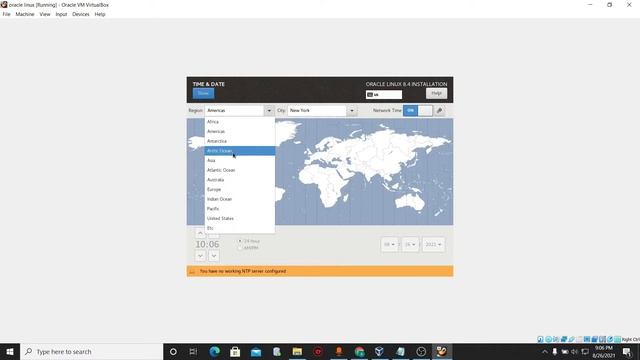Click the Done button in Time & Date
This screenshot has width=640, height=360.
tap(203, 93)
